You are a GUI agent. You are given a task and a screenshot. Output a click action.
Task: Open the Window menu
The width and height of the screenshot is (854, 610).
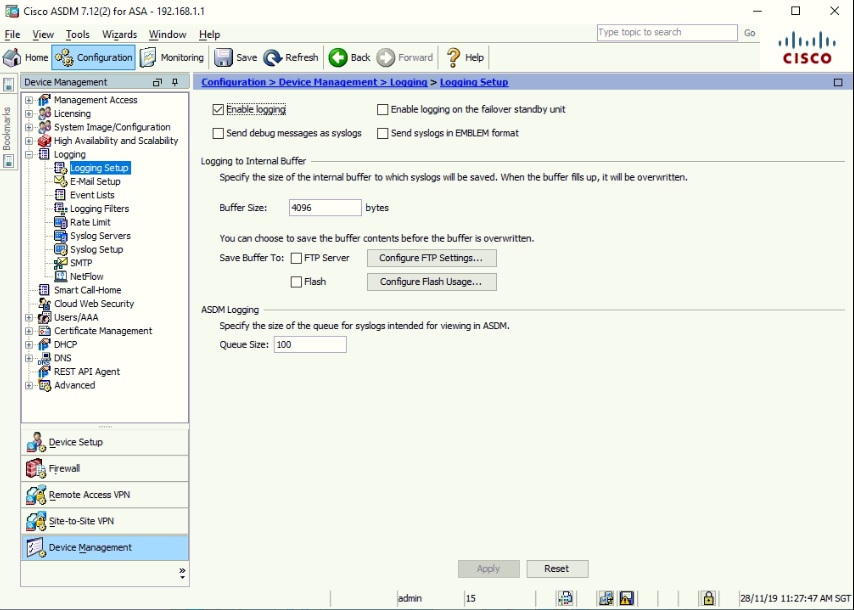pos(167,34)
